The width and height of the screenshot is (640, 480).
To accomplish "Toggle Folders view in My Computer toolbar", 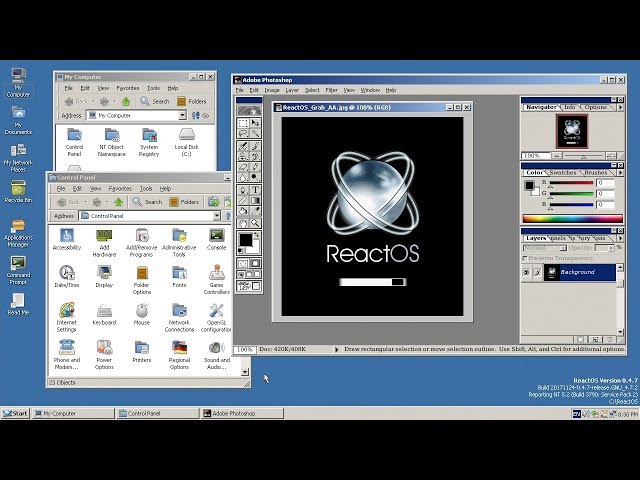I will coord(192,101).
